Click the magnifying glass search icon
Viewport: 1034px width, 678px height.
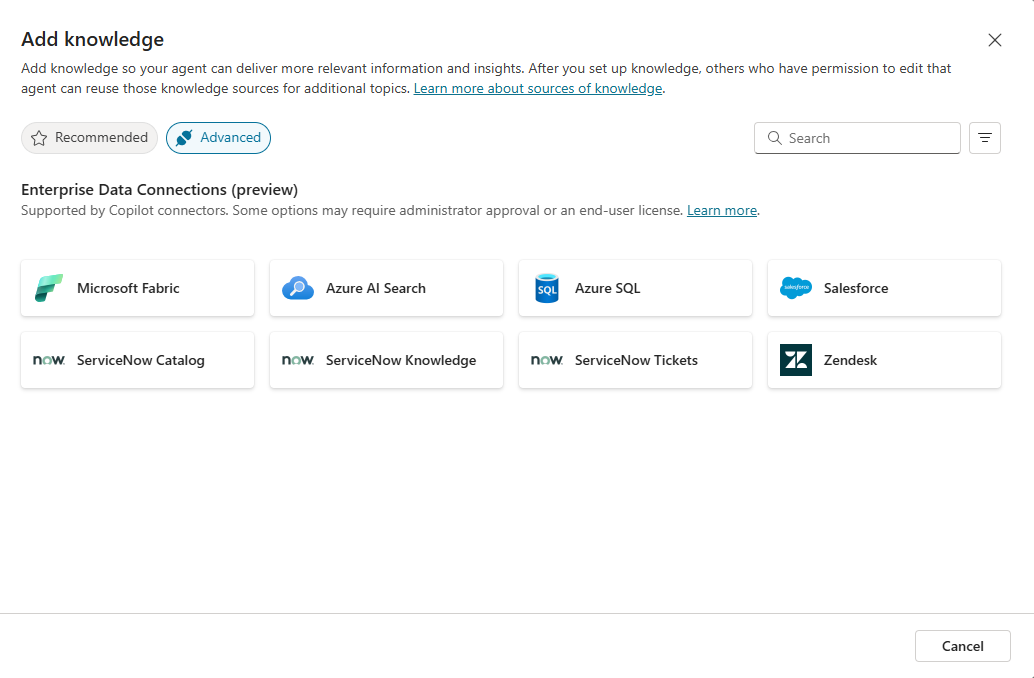[775, 138]
